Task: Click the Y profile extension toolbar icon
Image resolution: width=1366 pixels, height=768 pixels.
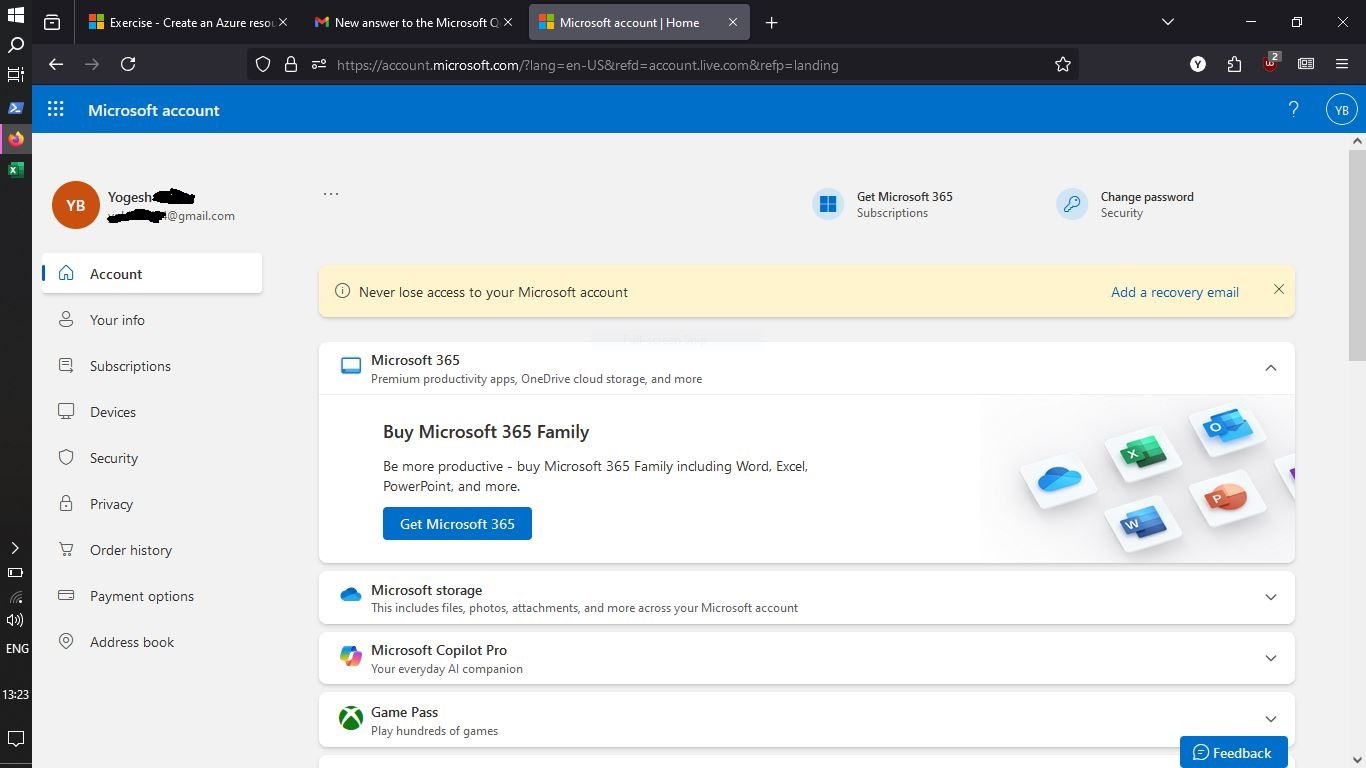Action: click(x=1198, y=64)
